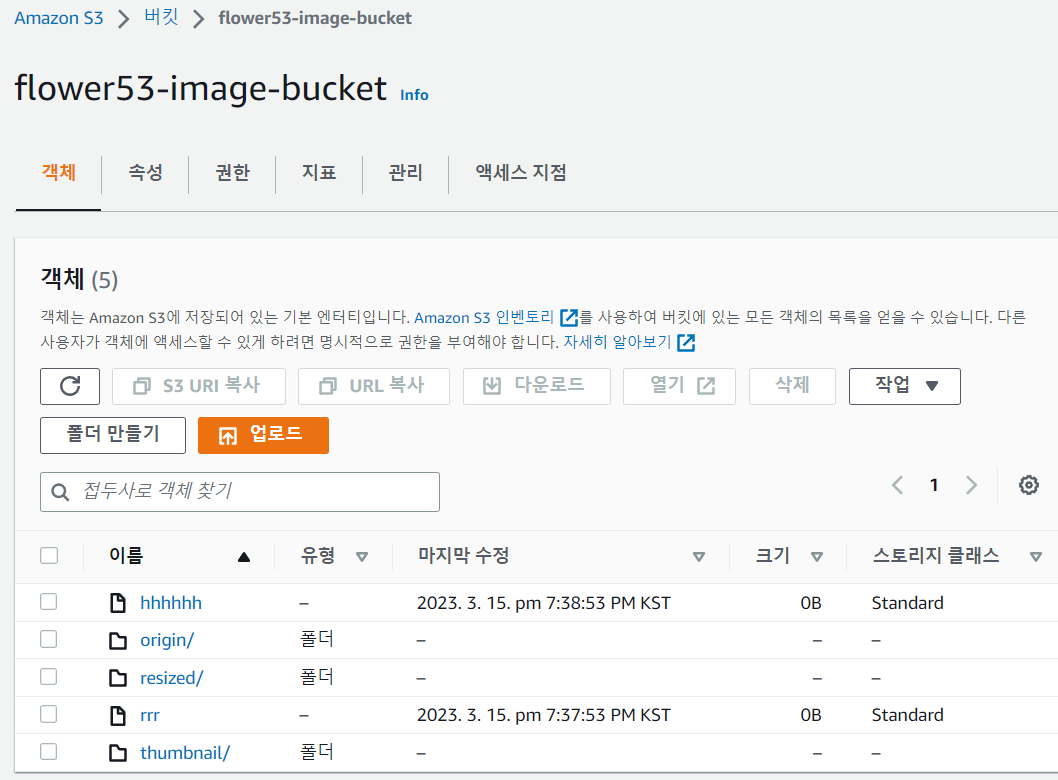Sort by 크기 column arrow
The width and height of the screenshot is (1058, 780).
816,557
